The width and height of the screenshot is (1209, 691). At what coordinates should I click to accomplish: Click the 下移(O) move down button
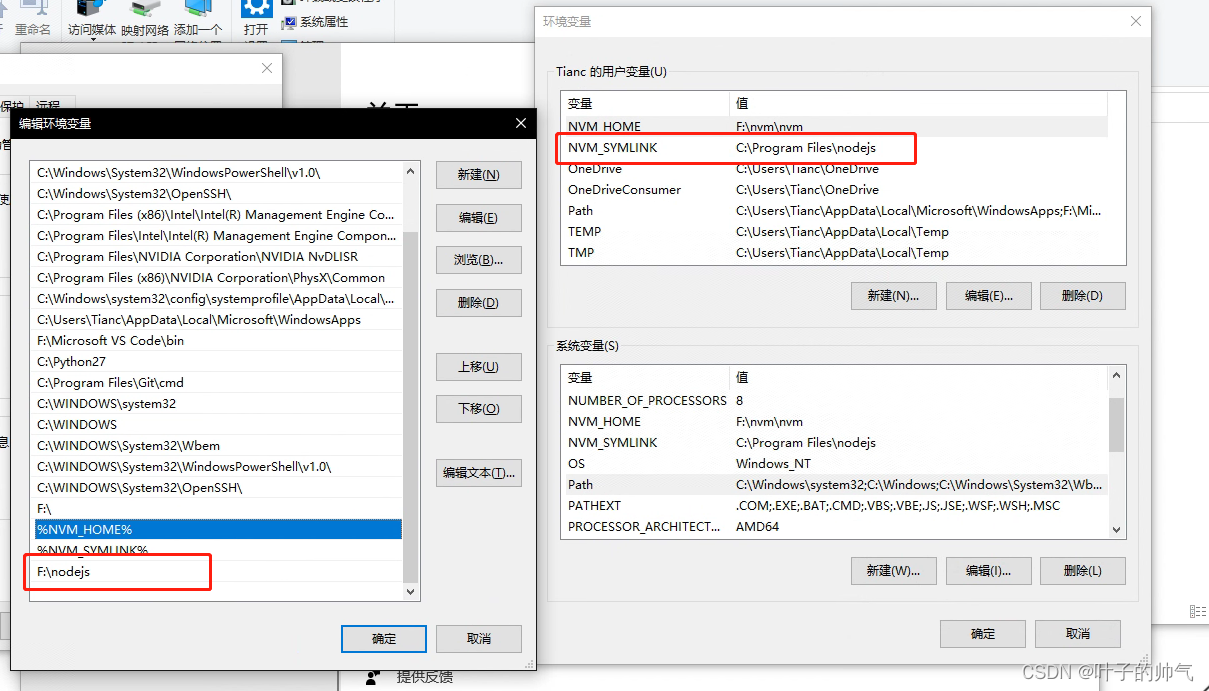[x=478, y=408]
